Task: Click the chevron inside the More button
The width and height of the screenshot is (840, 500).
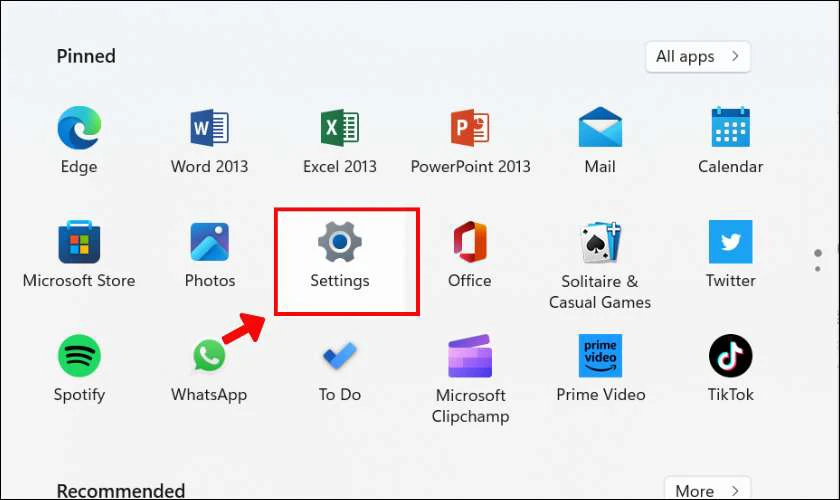Action: click(x=736, y=490)
